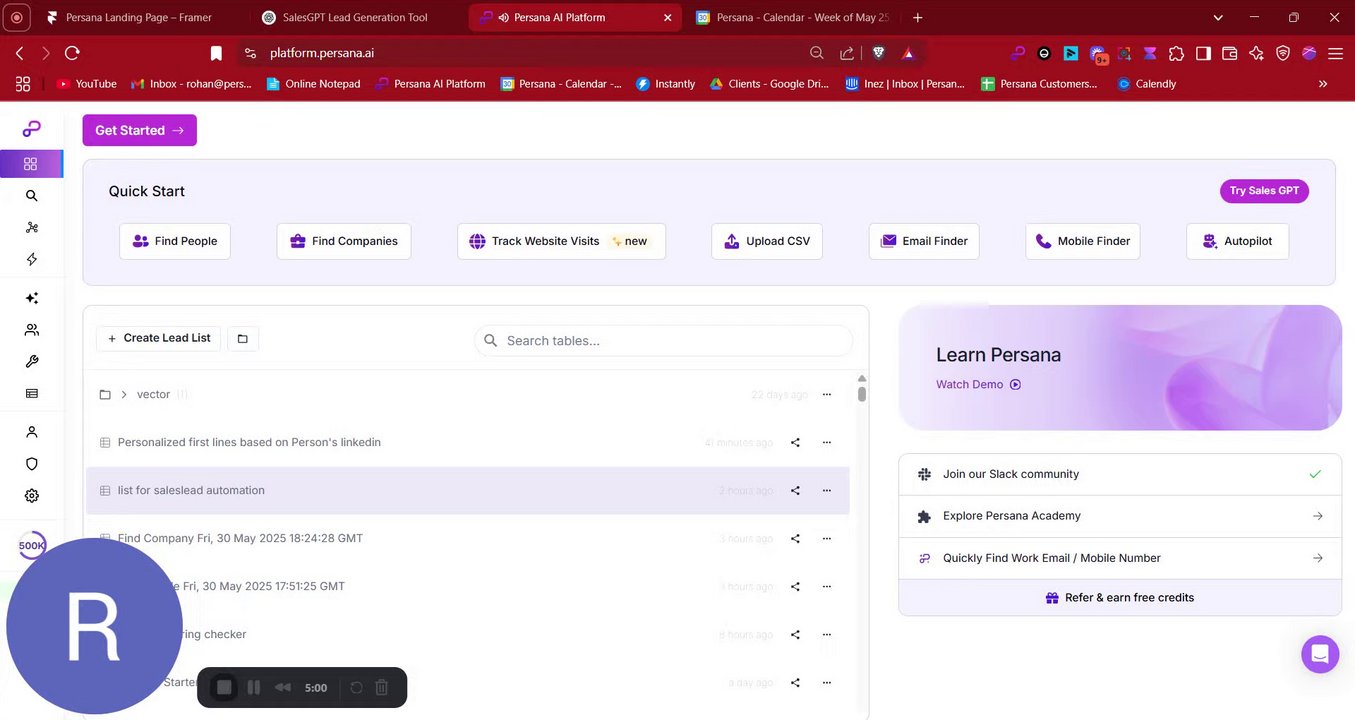The height and width of the screenshot is (720, 1355).
Task: Share the list for saleslead automation table
Action: pos(795,490)
